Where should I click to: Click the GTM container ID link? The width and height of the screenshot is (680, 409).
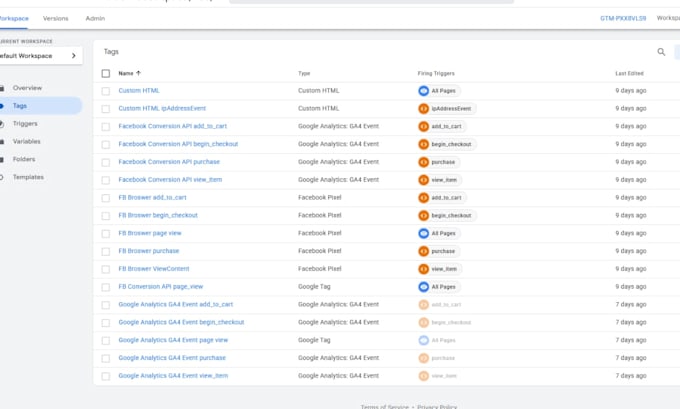point(623,18)
